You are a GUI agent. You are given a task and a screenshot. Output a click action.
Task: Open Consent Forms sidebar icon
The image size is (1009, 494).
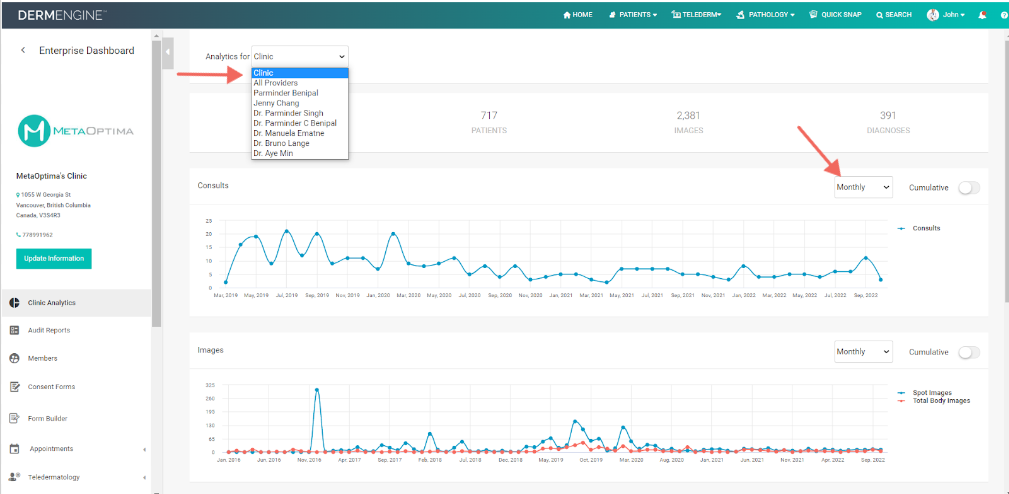point(14,387)
